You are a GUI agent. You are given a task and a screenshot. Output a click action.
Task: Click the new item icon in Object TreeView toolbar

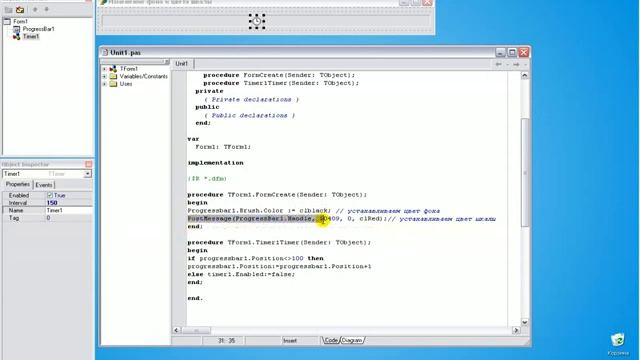8,9
